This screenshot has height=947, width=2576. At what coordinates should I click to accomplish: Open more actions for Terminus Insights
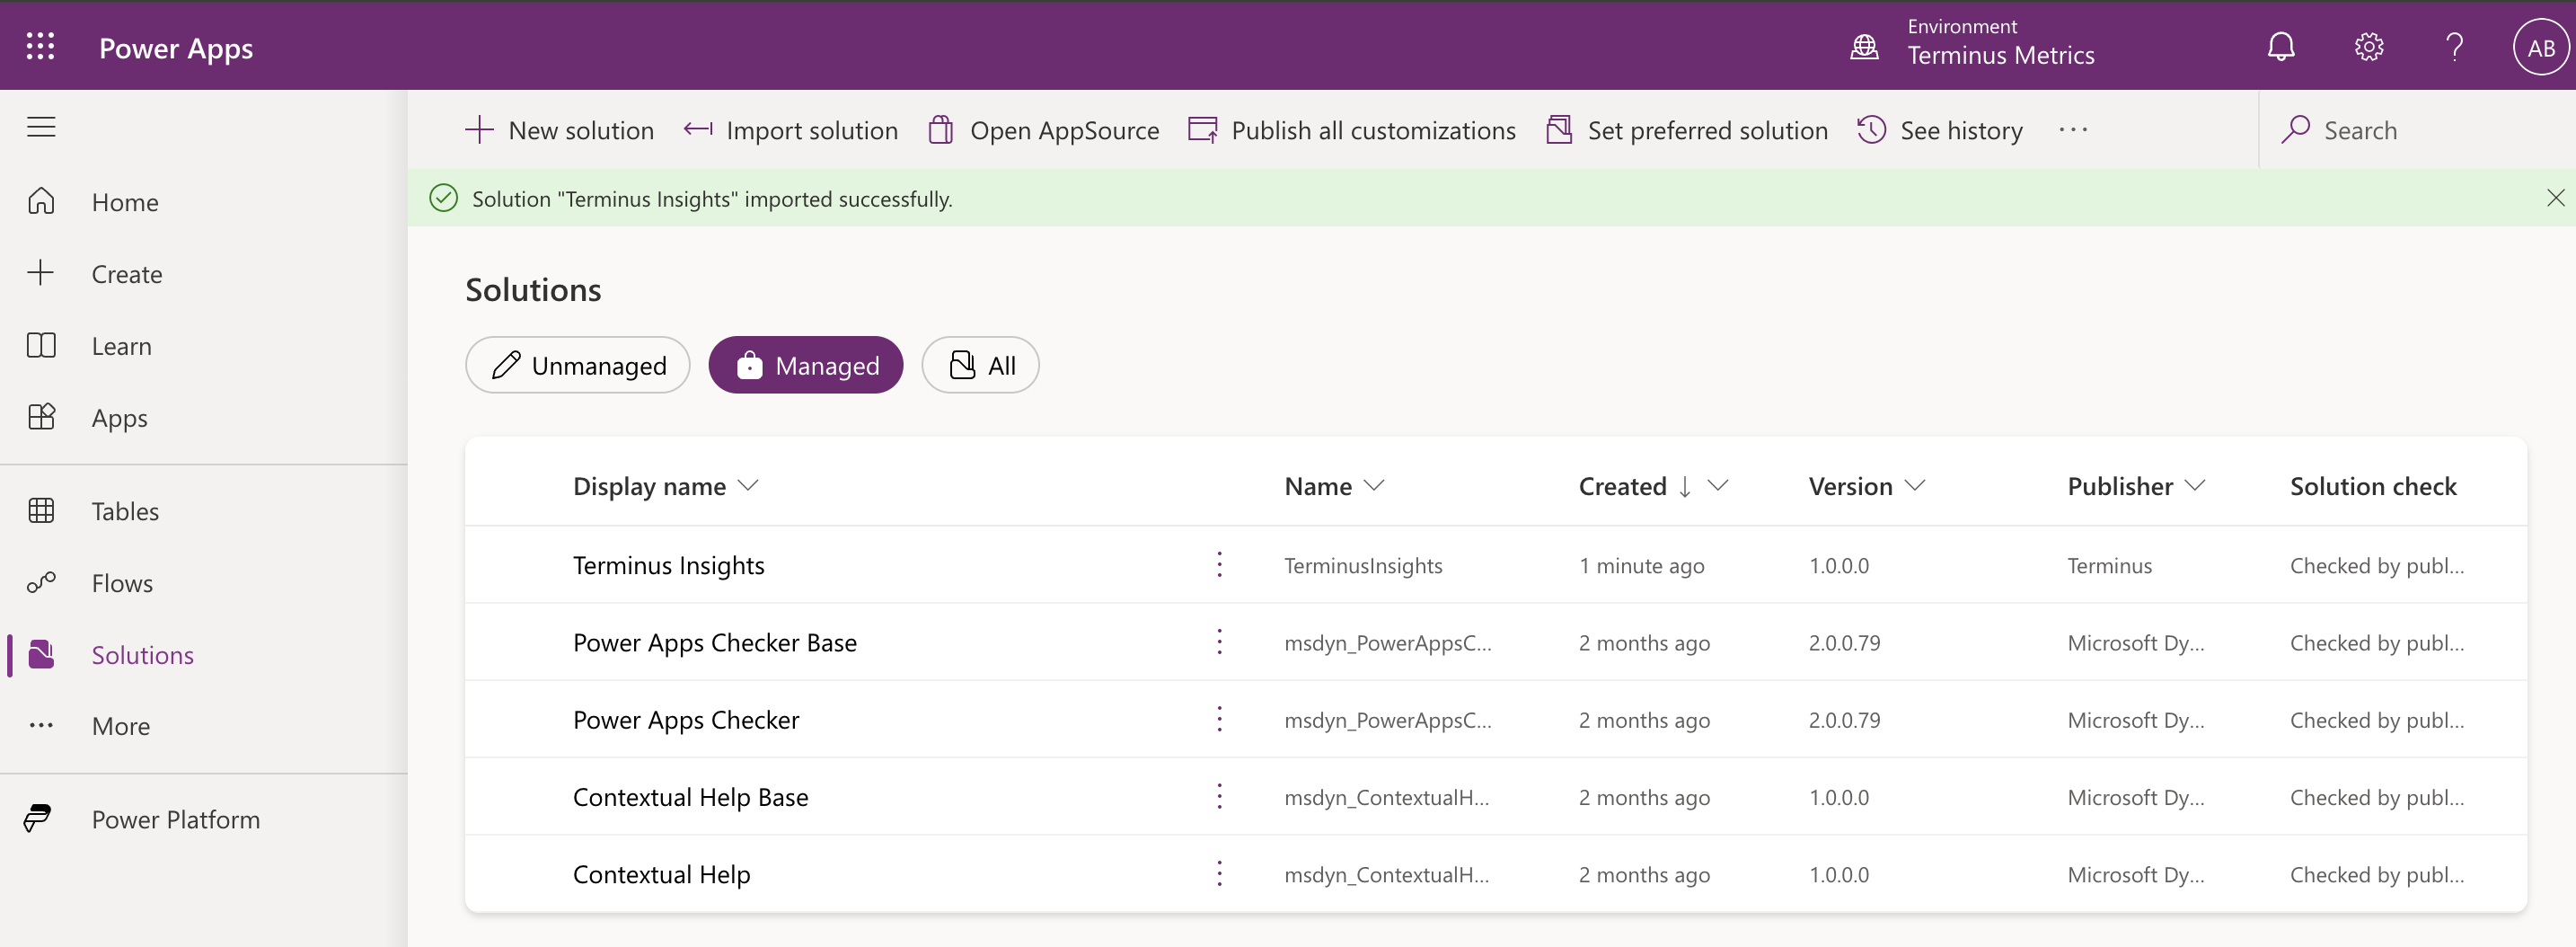point(1219,565)
